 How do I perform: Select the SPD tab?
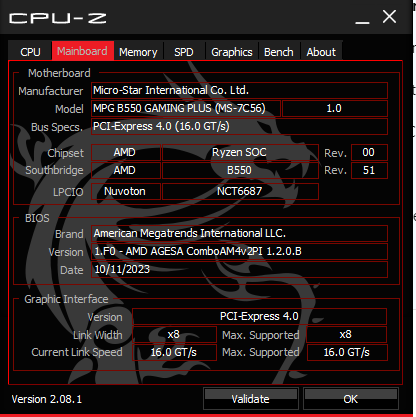pyautogui.click(x=184, y=52)
